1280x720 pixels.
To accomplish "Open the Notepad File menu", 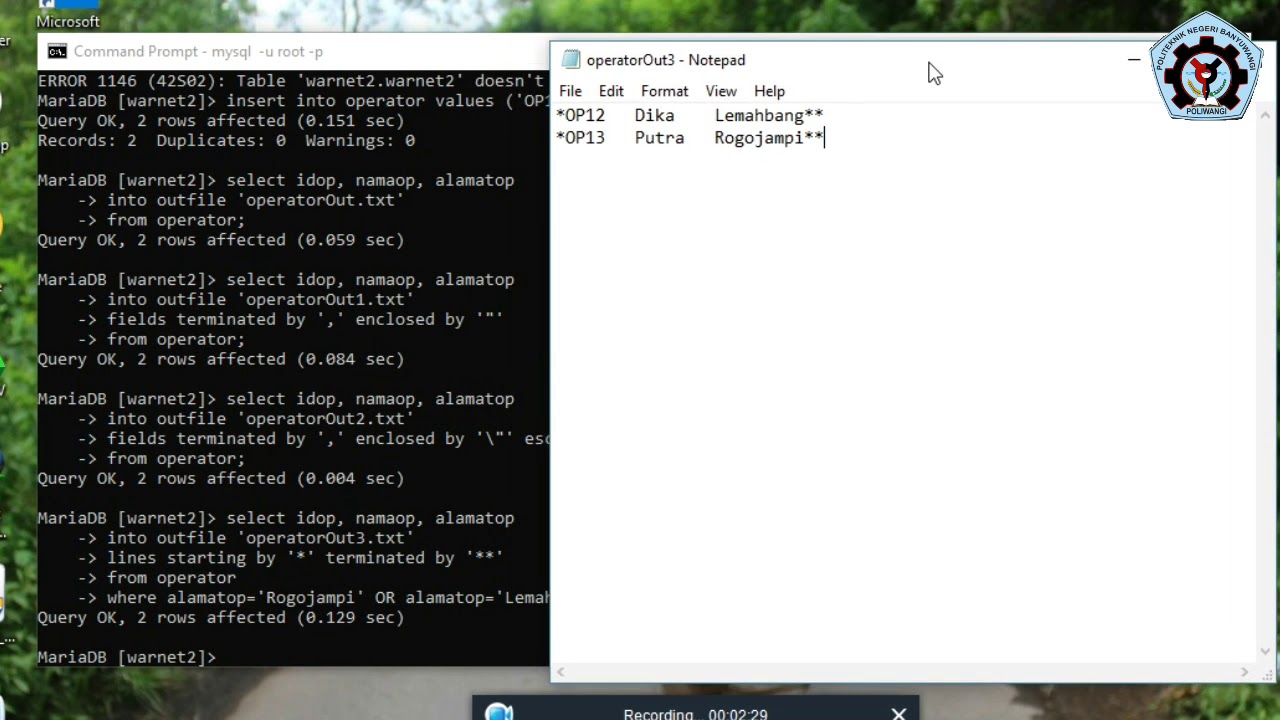I will [570, 91].
